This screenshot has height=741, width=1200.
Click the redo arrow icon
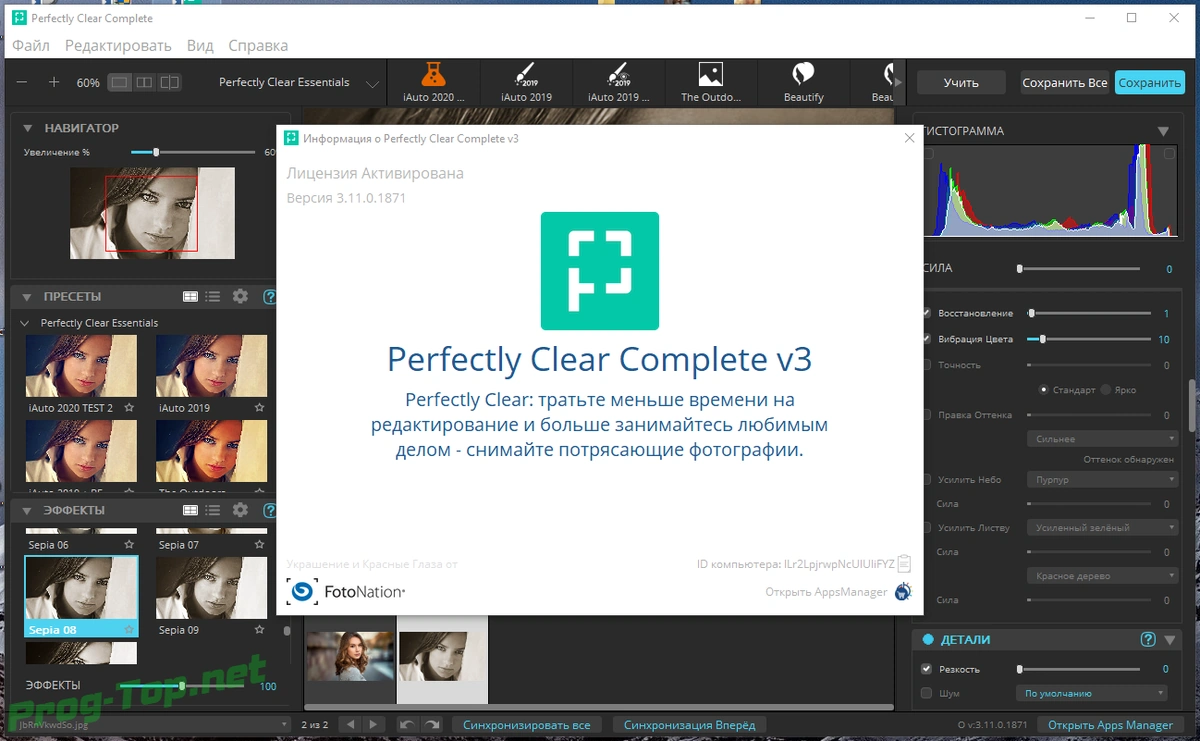coord(432,724)
